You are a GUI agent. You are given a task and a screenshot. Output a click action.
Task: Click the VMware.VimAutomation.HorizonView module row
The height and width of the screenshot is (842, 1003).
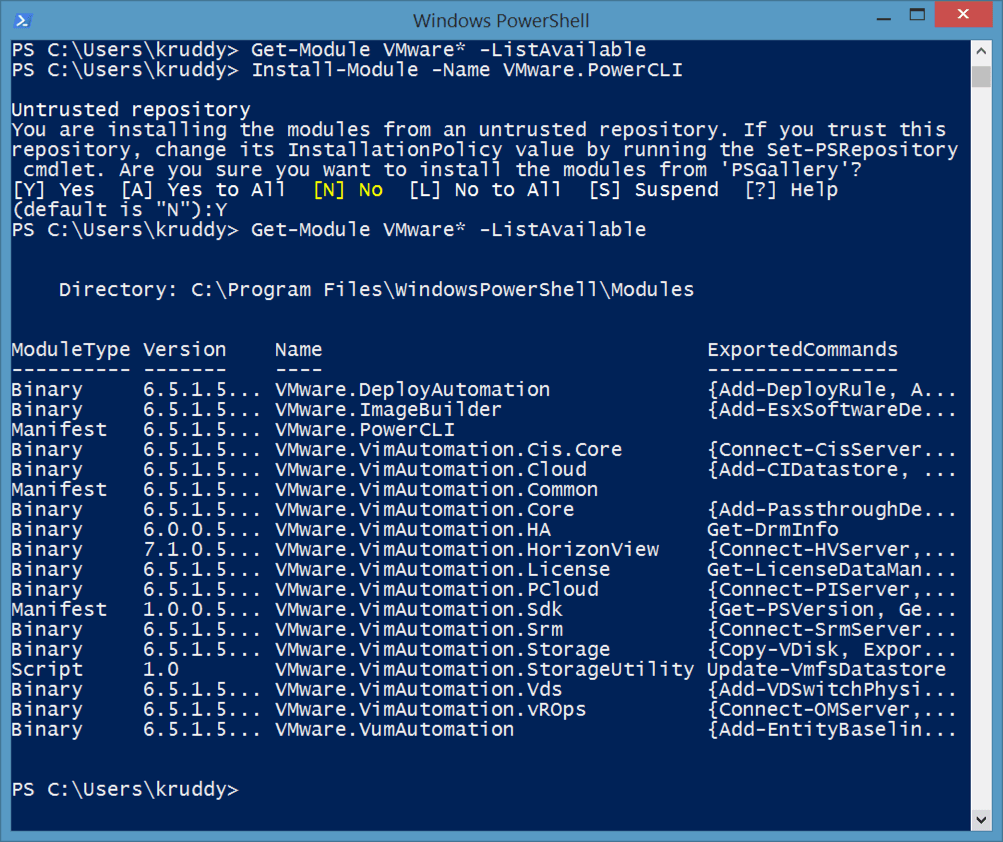466,550
